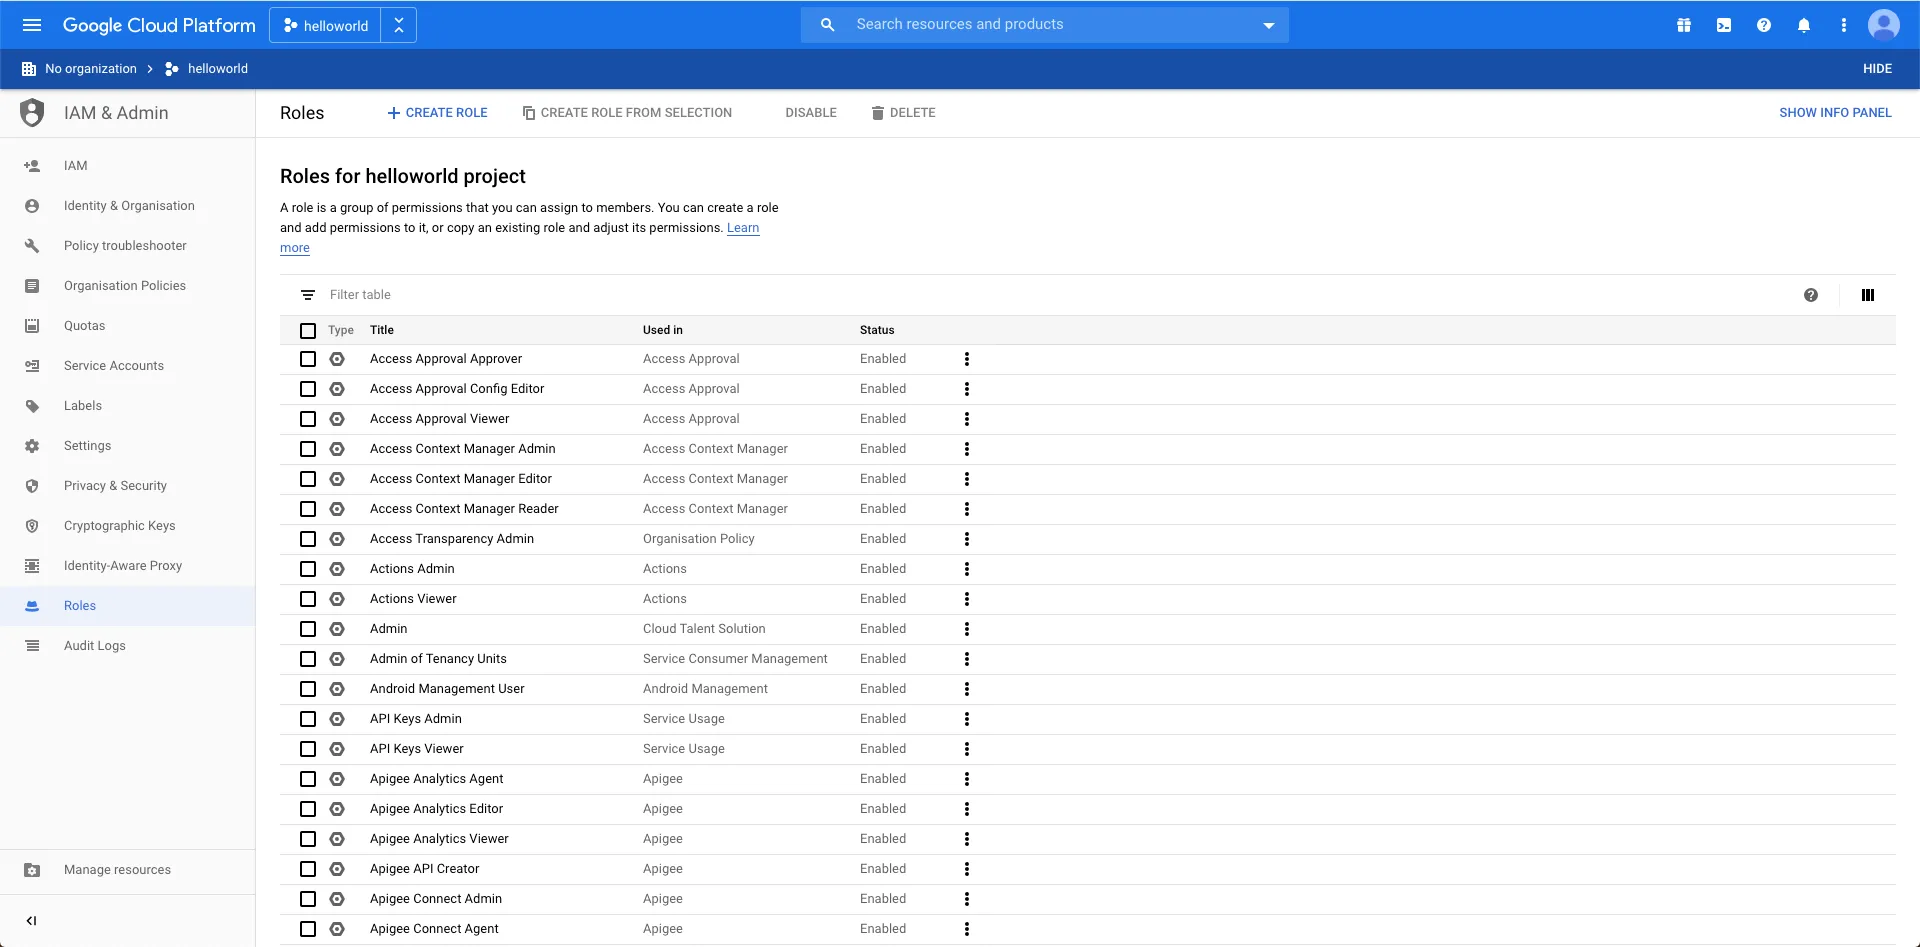Click the user account avatar

click(x=1883, y=25)
